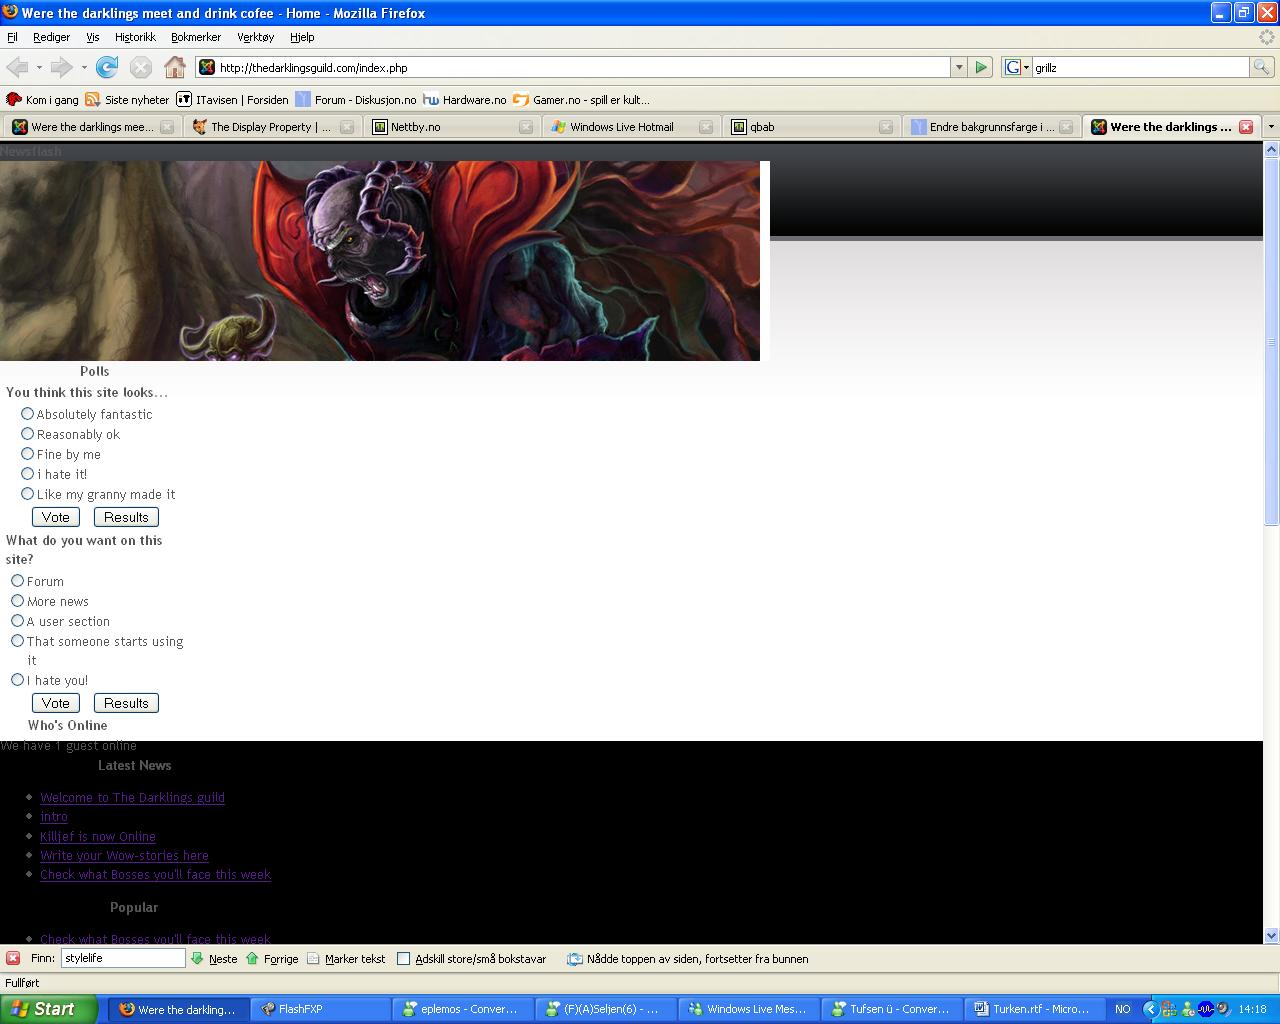1280x1024 pixels.
Task: Click the Neste find next button
Action: (x=214, y=958)
